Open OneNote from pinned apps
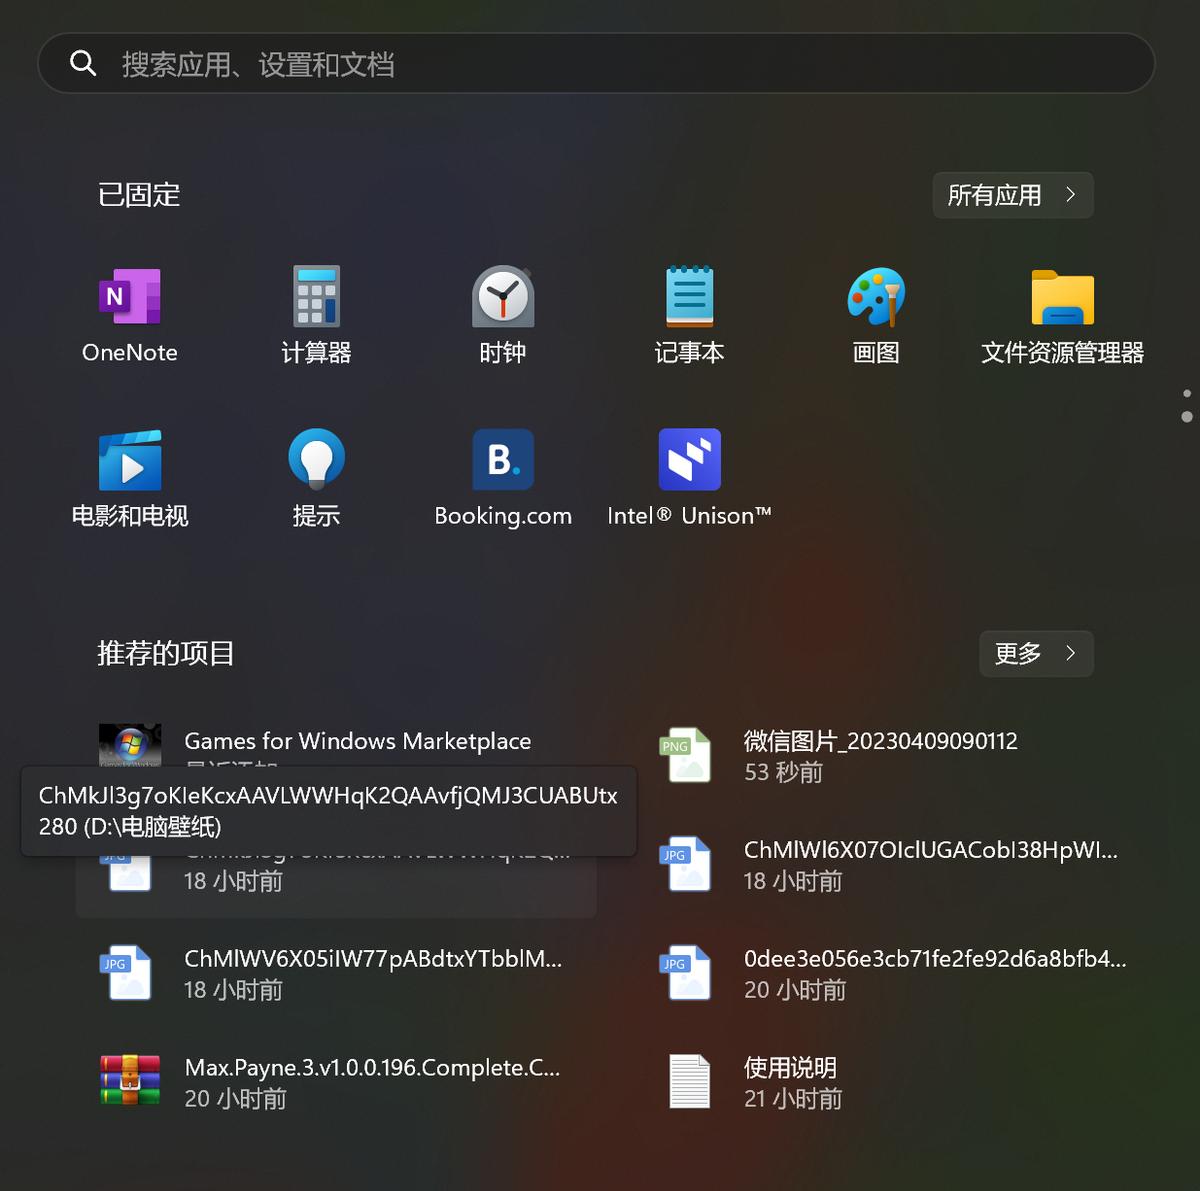Image resolution: width=1200 pixels, height=1191 pixels. (129, 315)
